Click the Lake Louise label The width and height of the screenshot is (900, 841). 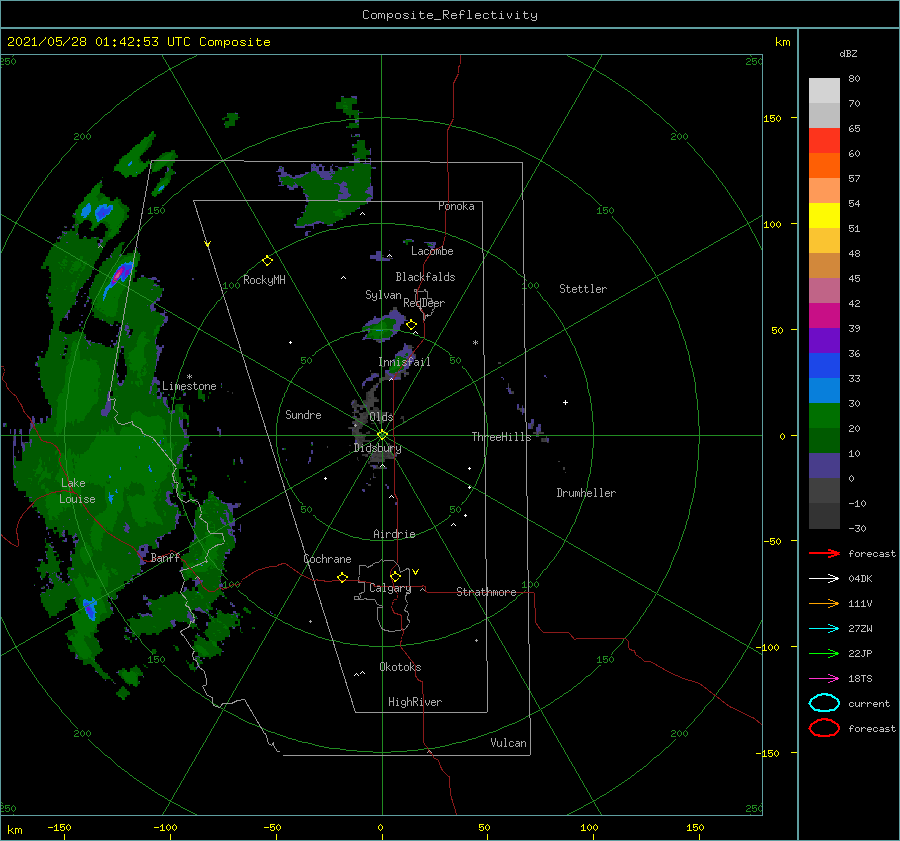click(77, 491)
